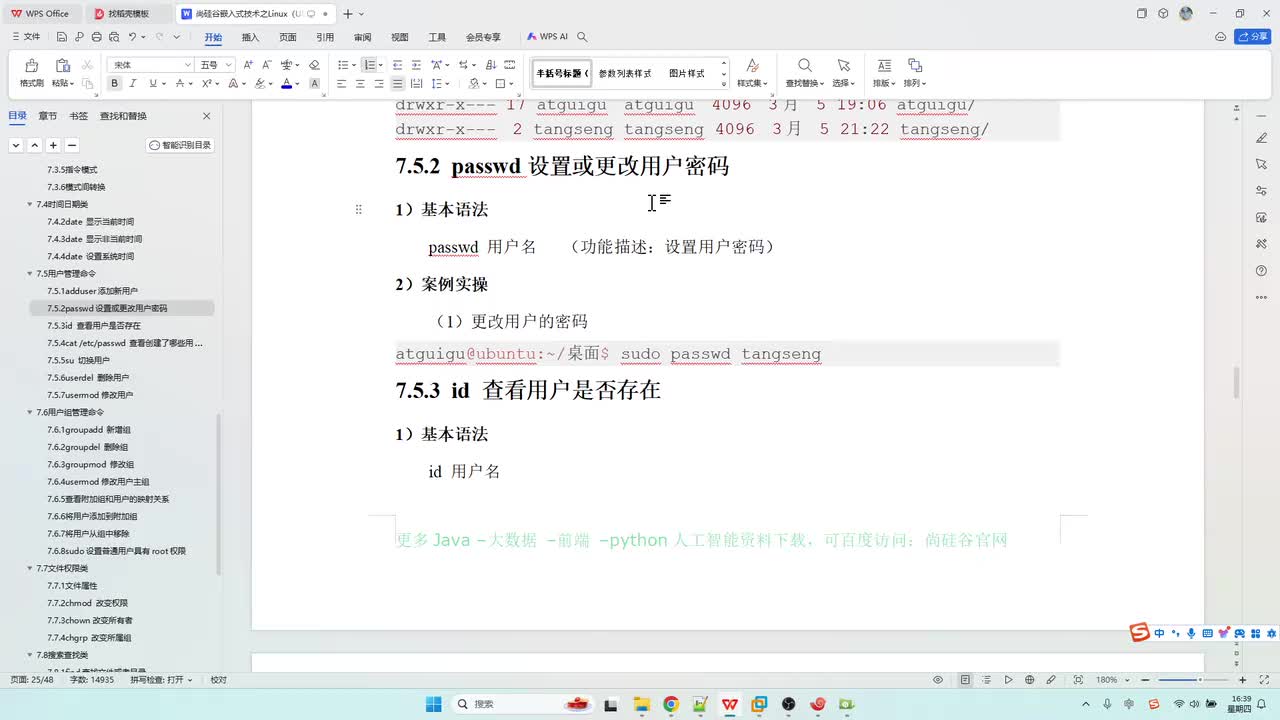The height and width of the screenshot is (720, 1280).
Task: Go to outline item 7.5.3id 查看用户是否存在
Action: [x=94, y=325]
